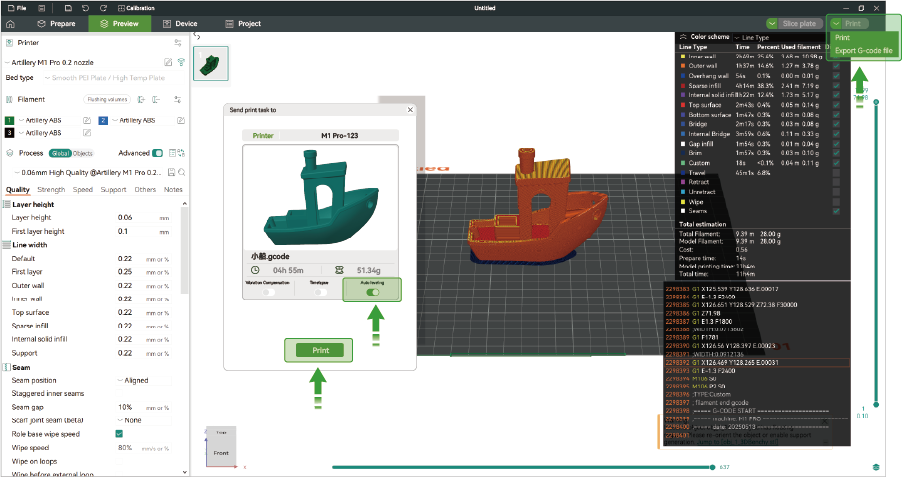Click the process settings list icon beside Advanced
Viewport: 903px width, 477px height.
172,153
